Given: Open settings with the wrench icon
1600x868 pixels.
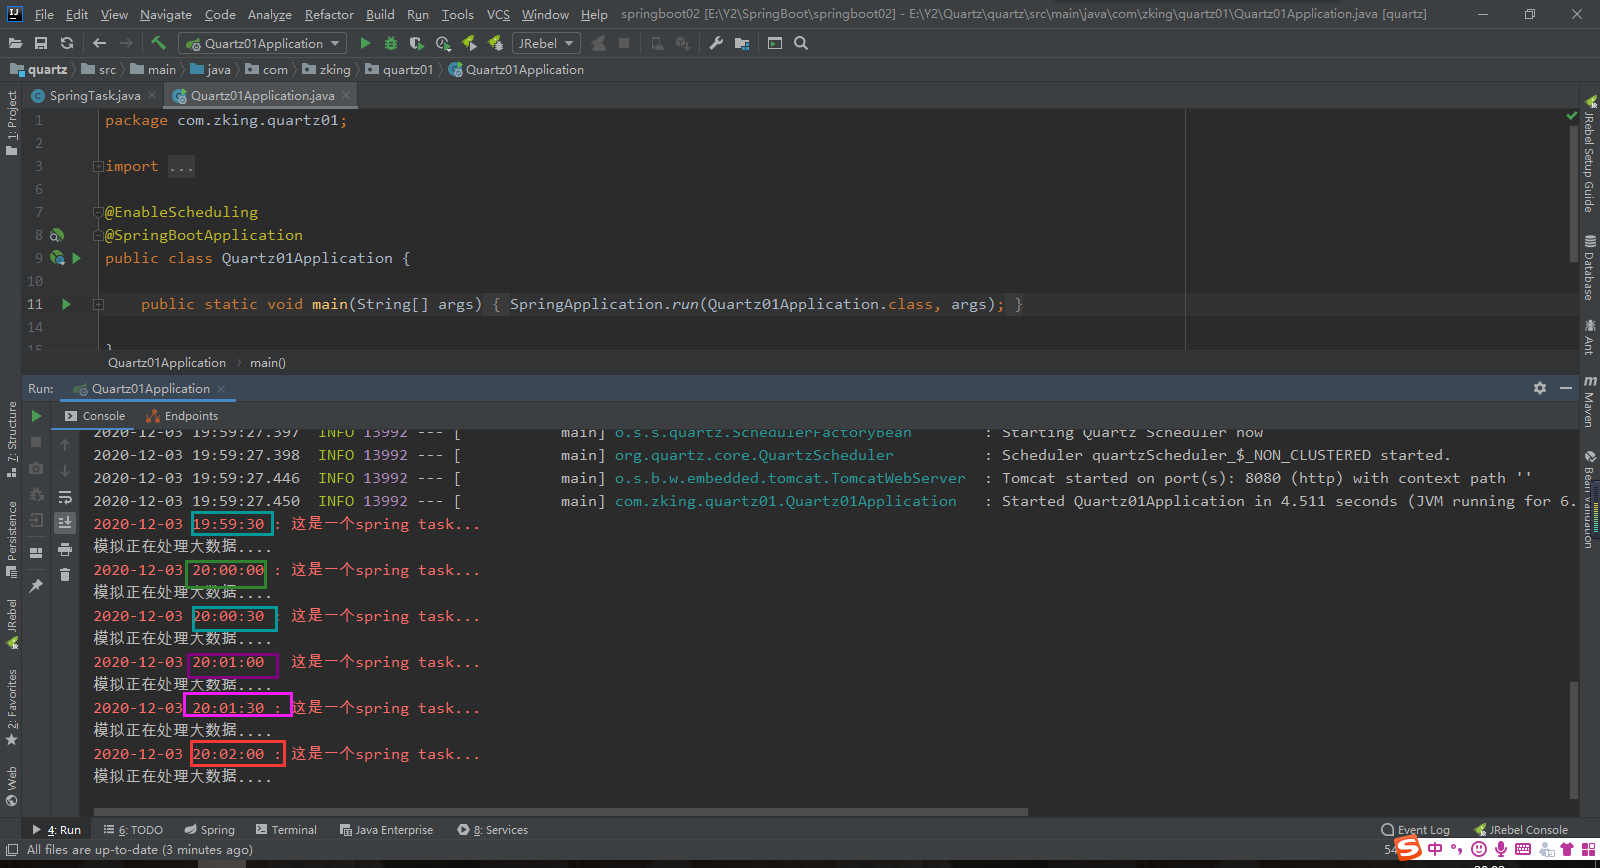Looking at the screenshot, I should [x=716, y=43].
